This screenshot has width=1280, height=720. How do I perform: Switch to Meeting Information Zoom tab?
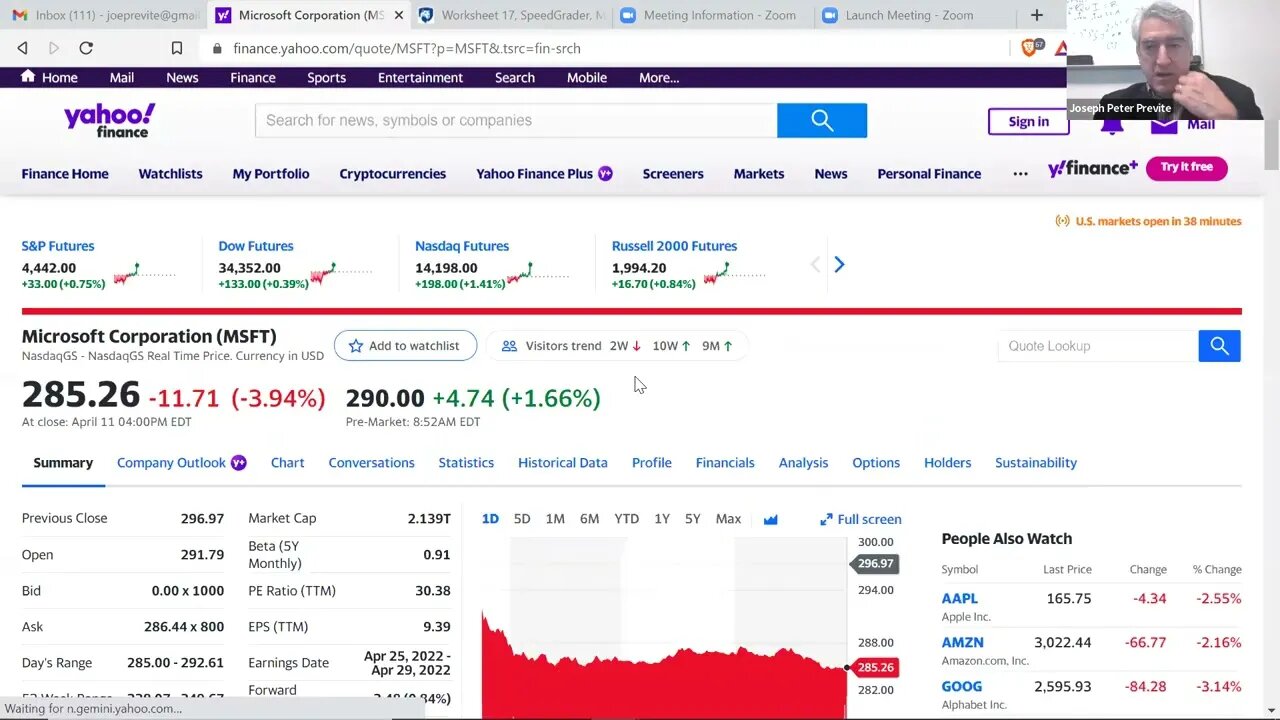coord(710,15)
